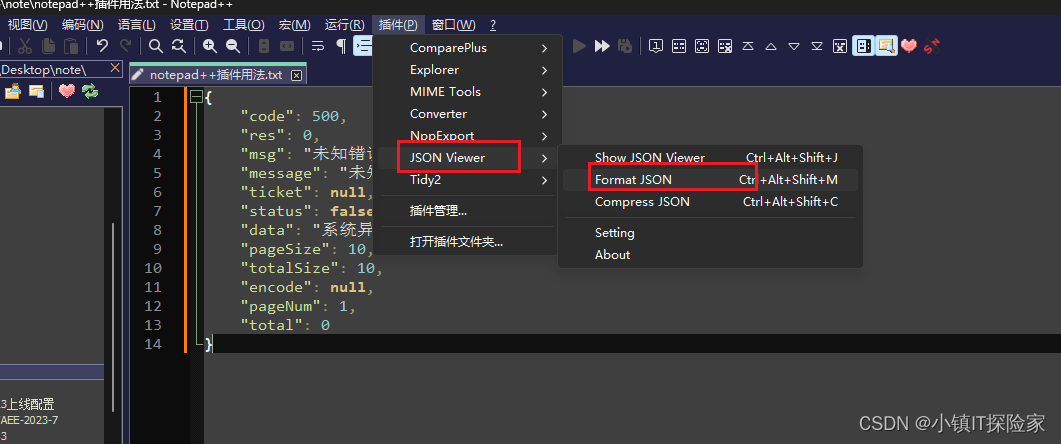Toggle the Explorer panel icon in toolbar

click(886, 46)
